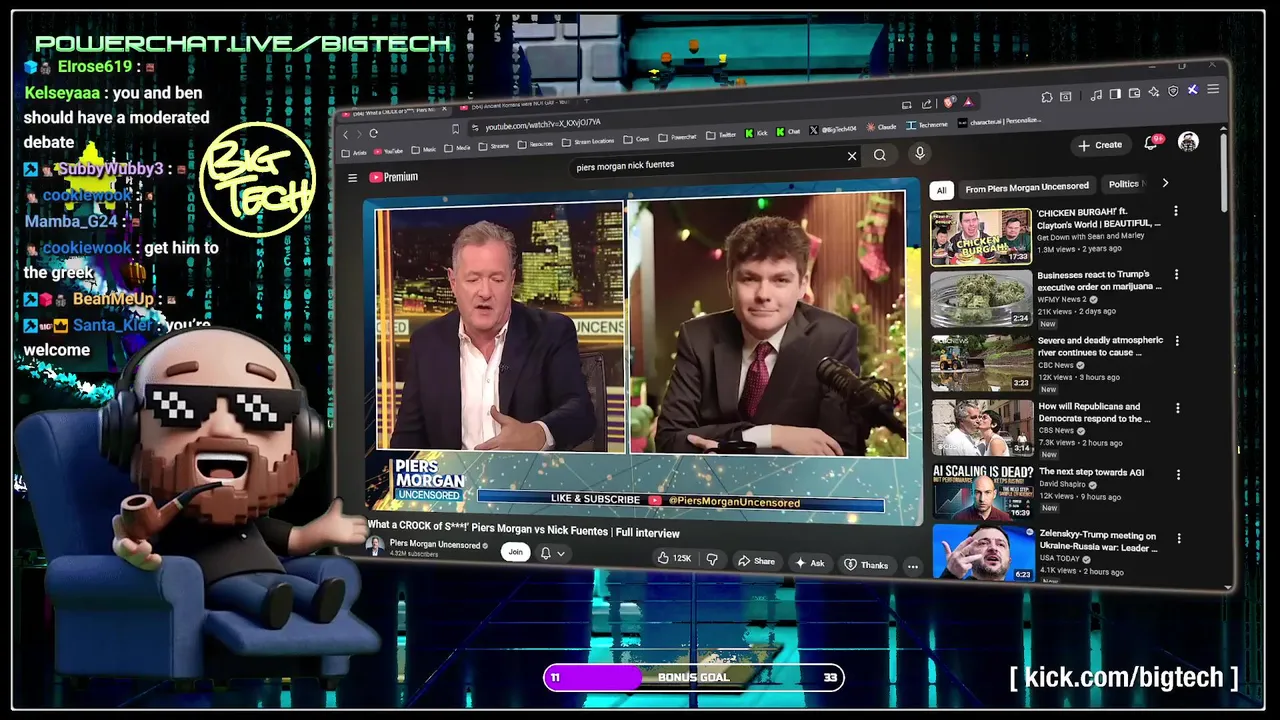Open the YouTube hamburger guide menu
This screenshot has width=1280, height=720.
tap(352, 178)
